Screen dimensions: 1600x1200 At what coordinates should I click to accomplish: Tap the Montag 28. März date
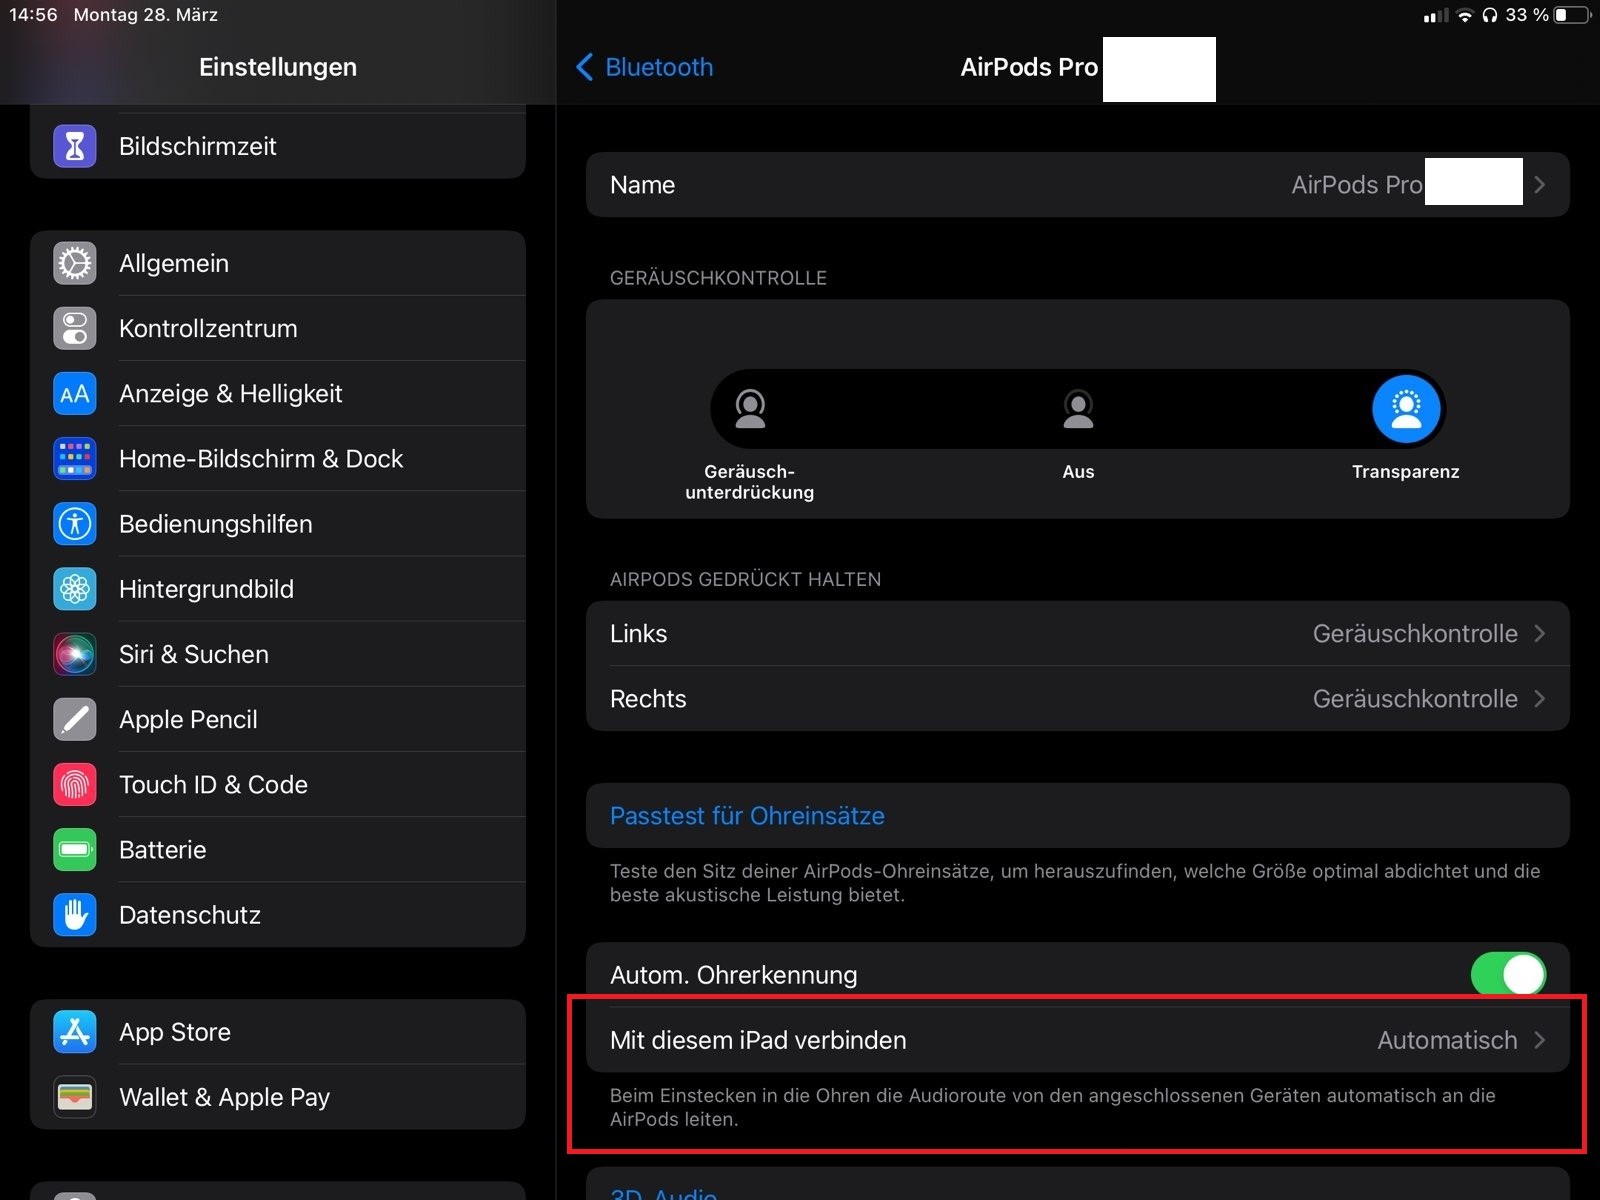click(146, 15)
